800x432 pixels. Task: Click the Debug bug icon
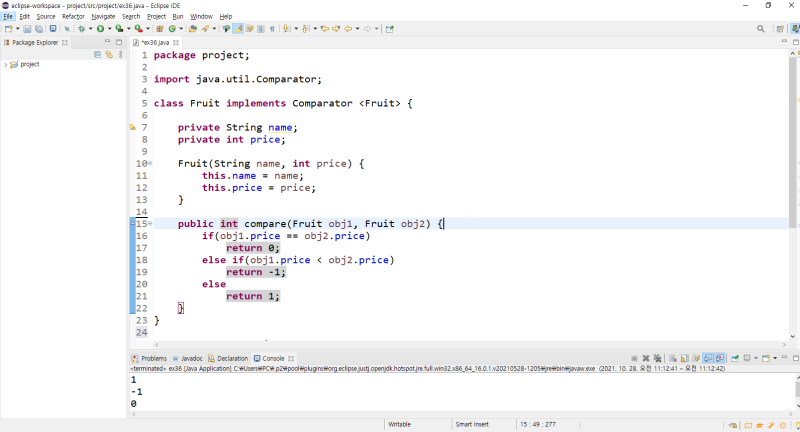[x=81, y=29]
